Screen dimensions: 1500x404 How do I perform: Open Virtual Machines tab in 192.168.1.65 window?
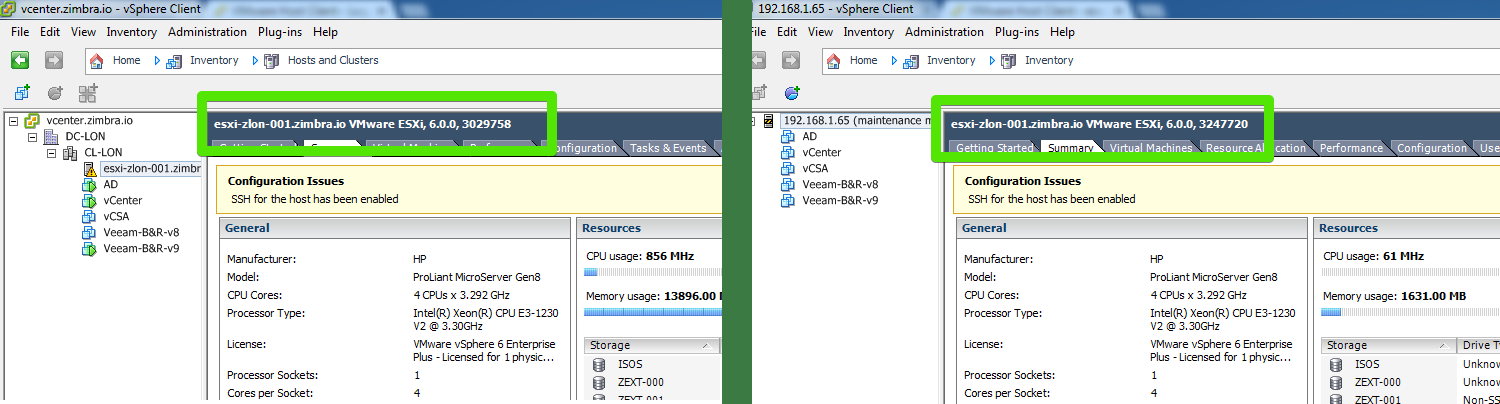[1151, 148]
